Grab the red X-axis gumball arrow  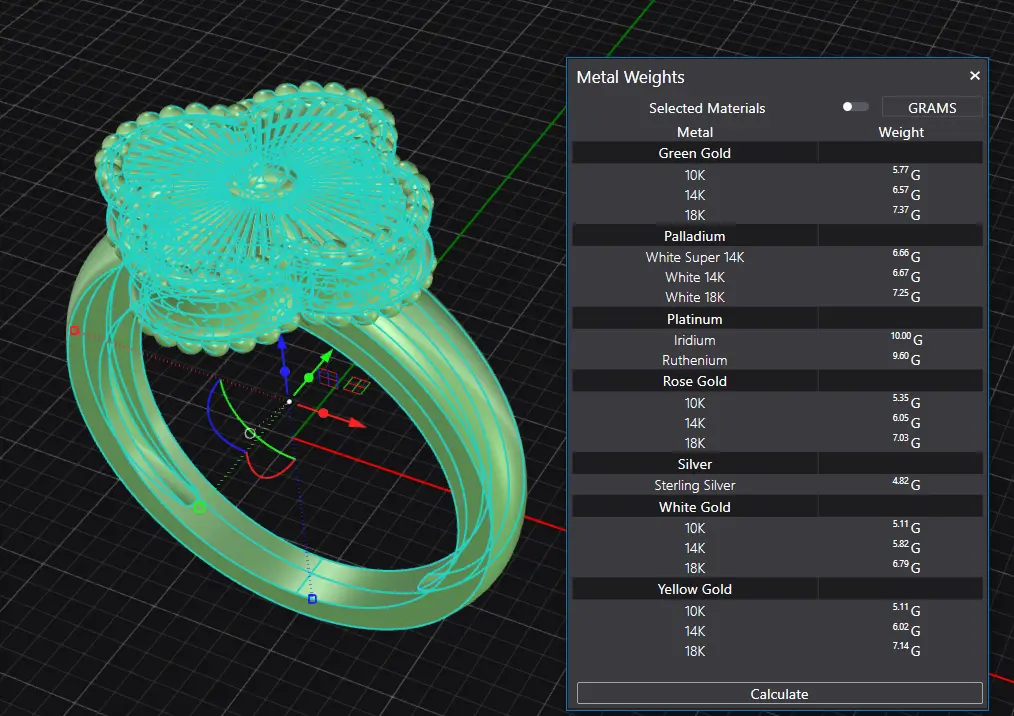[x=356, y=422]
